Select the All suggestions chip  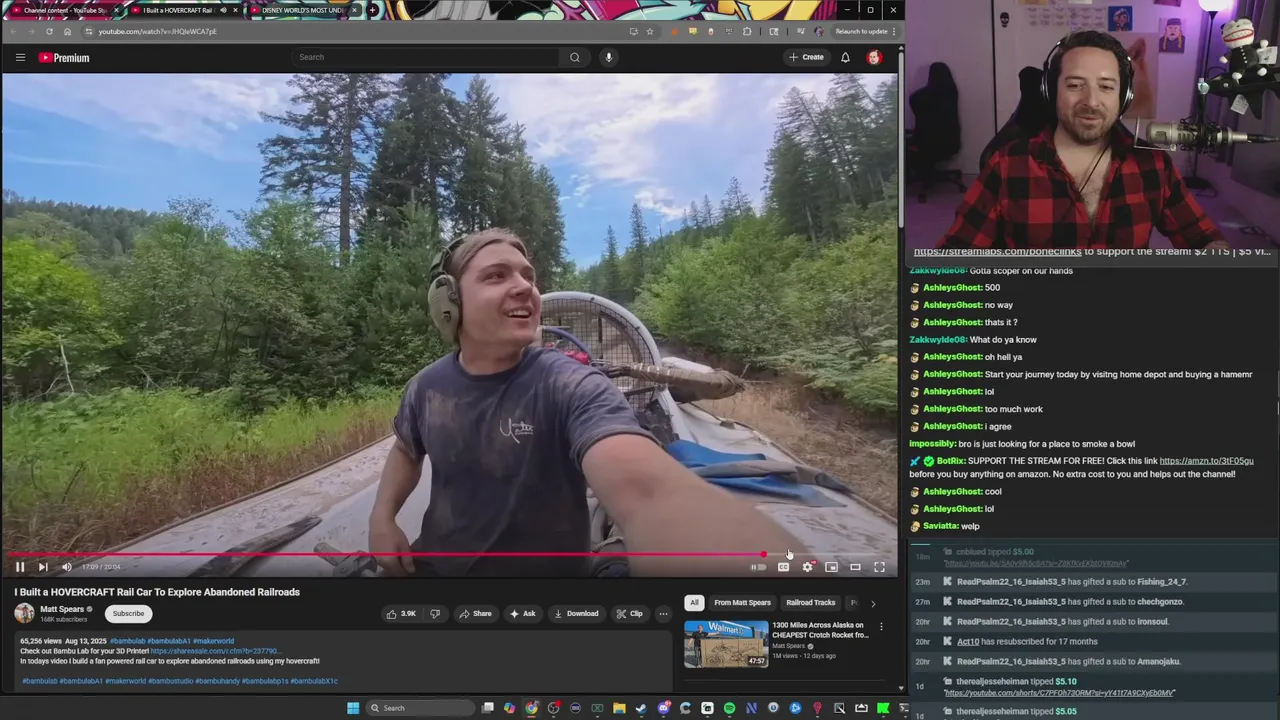coord(694,603)
